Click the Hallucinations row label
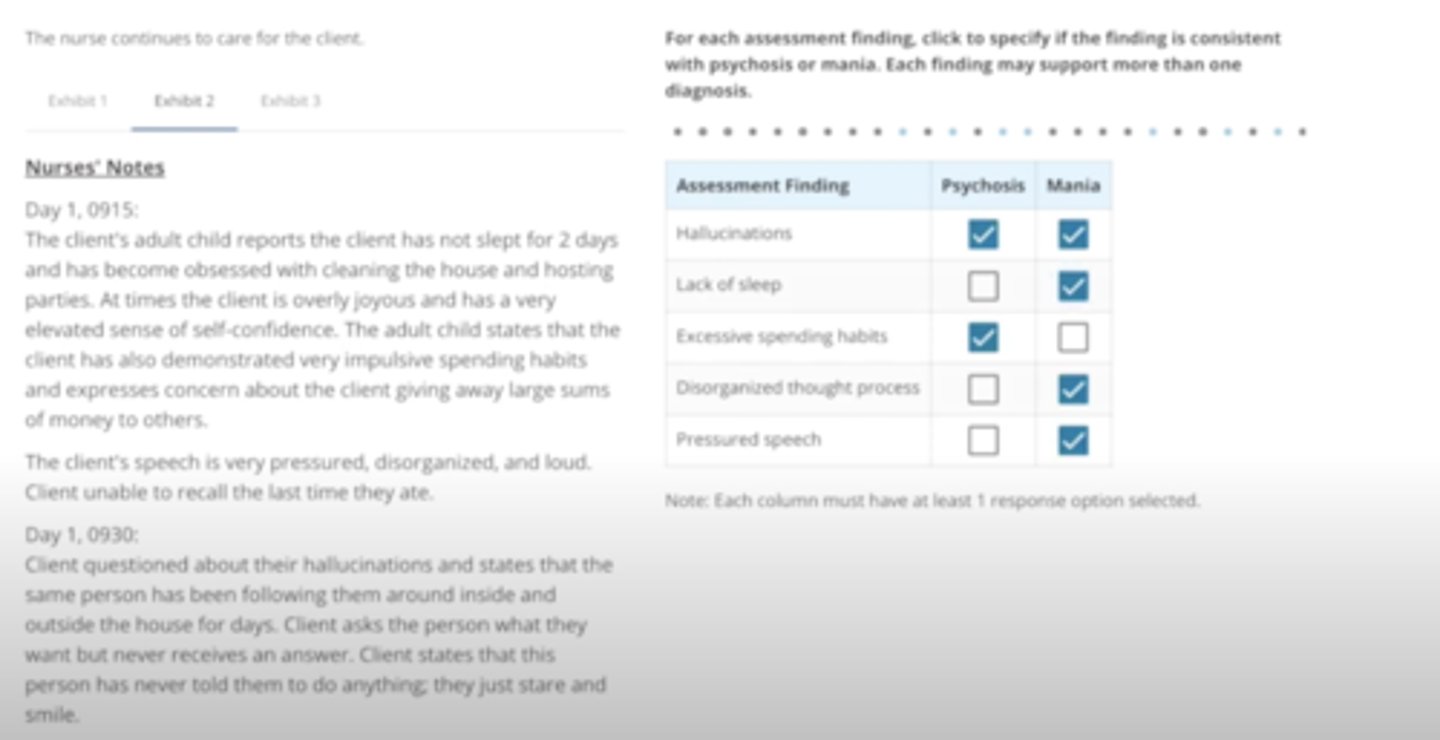Viewport: 1440px width, 740px height. tap(734, 234)
